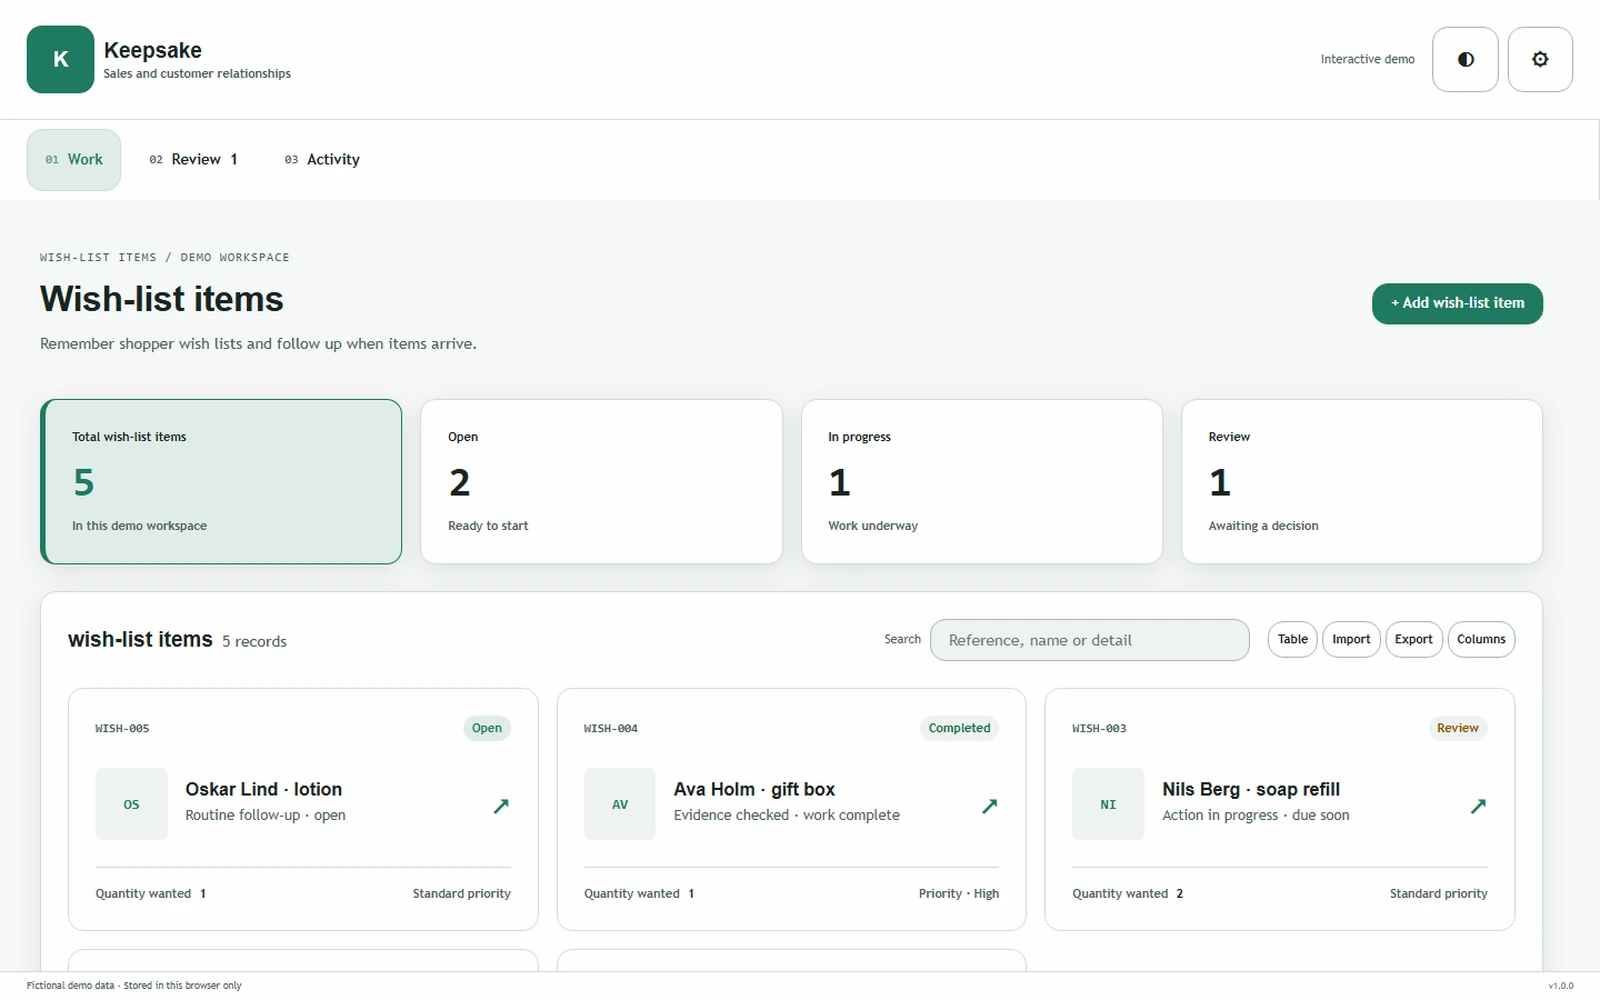Click the Priority · High label
The image size is (1600, 1000).
959,894
